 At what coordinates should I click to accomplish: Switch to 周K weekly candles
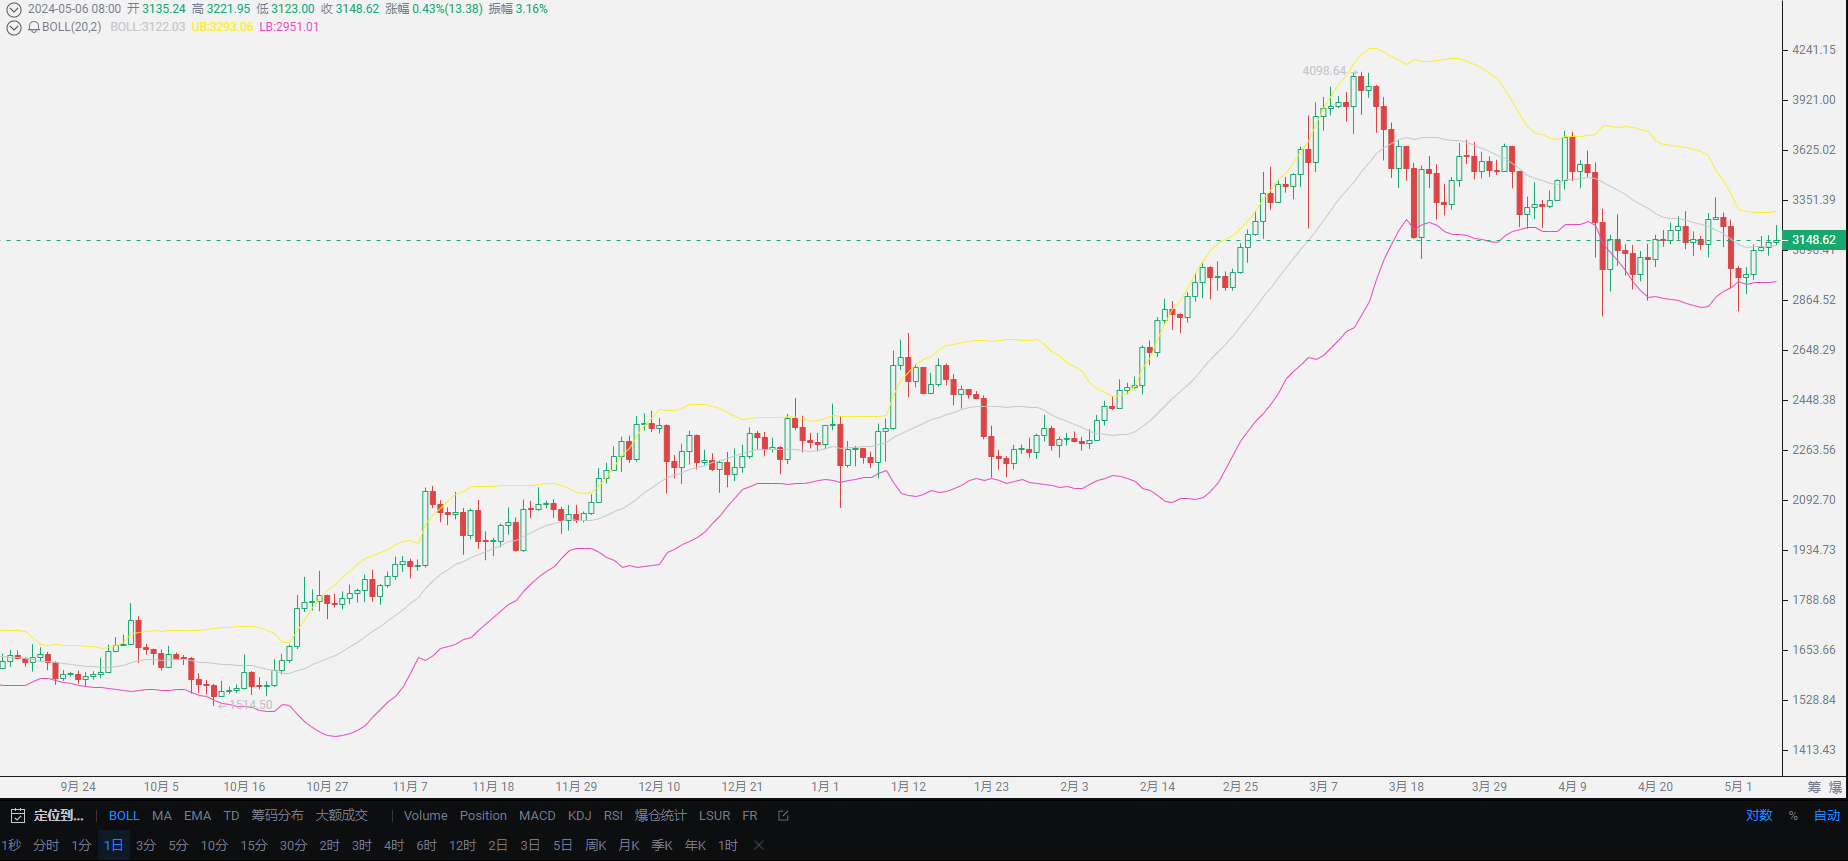596,846
